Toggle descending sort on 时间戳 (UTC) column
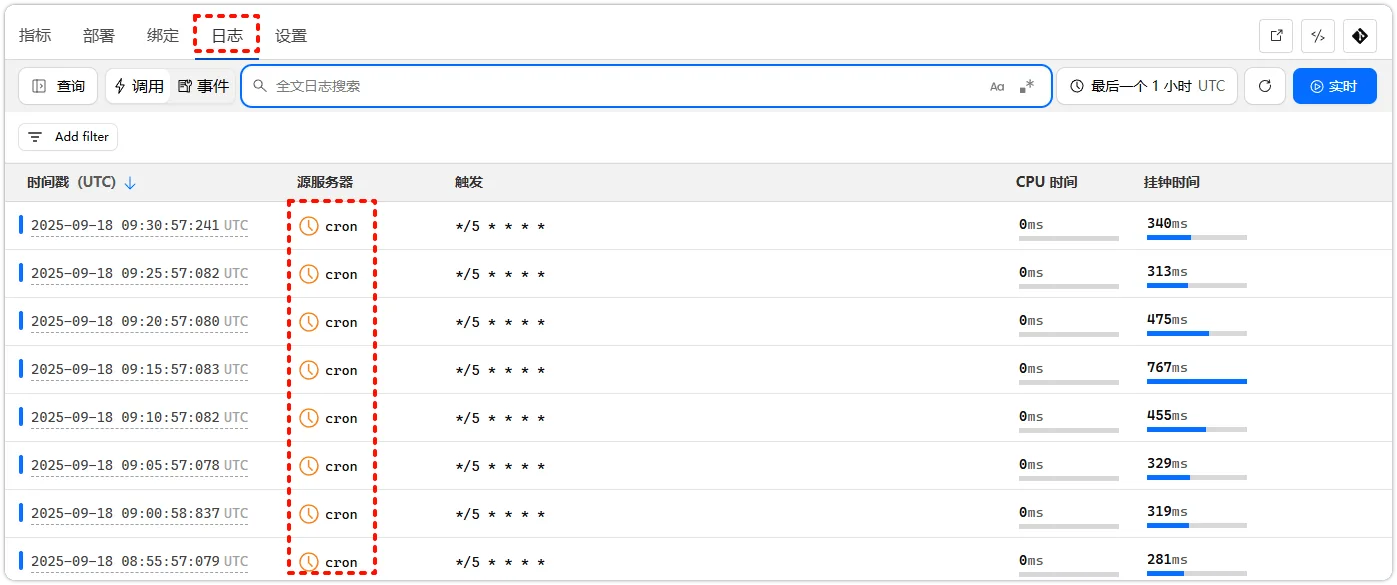 pyautogui.click(x=130, y=182)
